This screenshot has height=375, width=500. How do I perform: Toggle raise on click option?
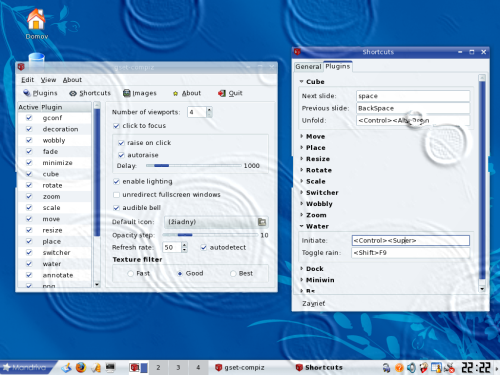121,143
